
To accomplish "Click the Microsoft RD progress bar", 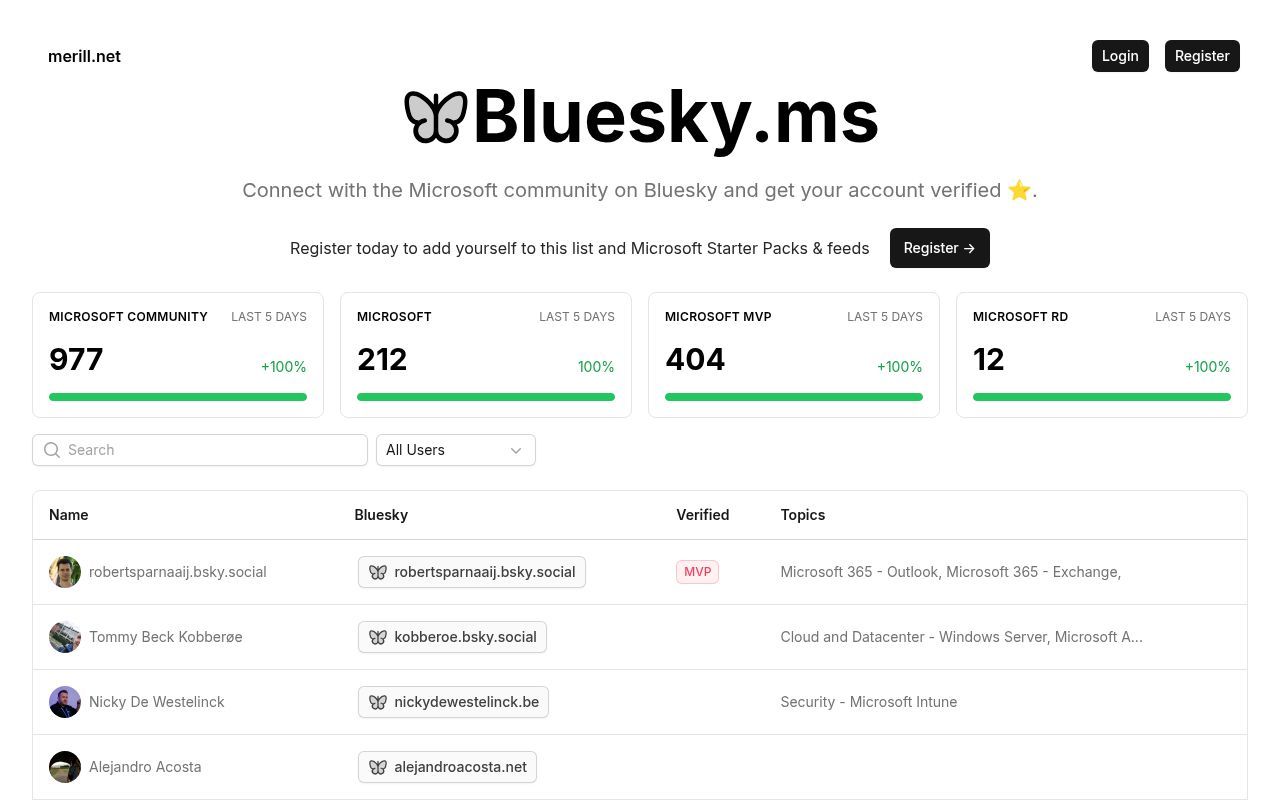I will pyautogui.click(x=1102, y=397).
